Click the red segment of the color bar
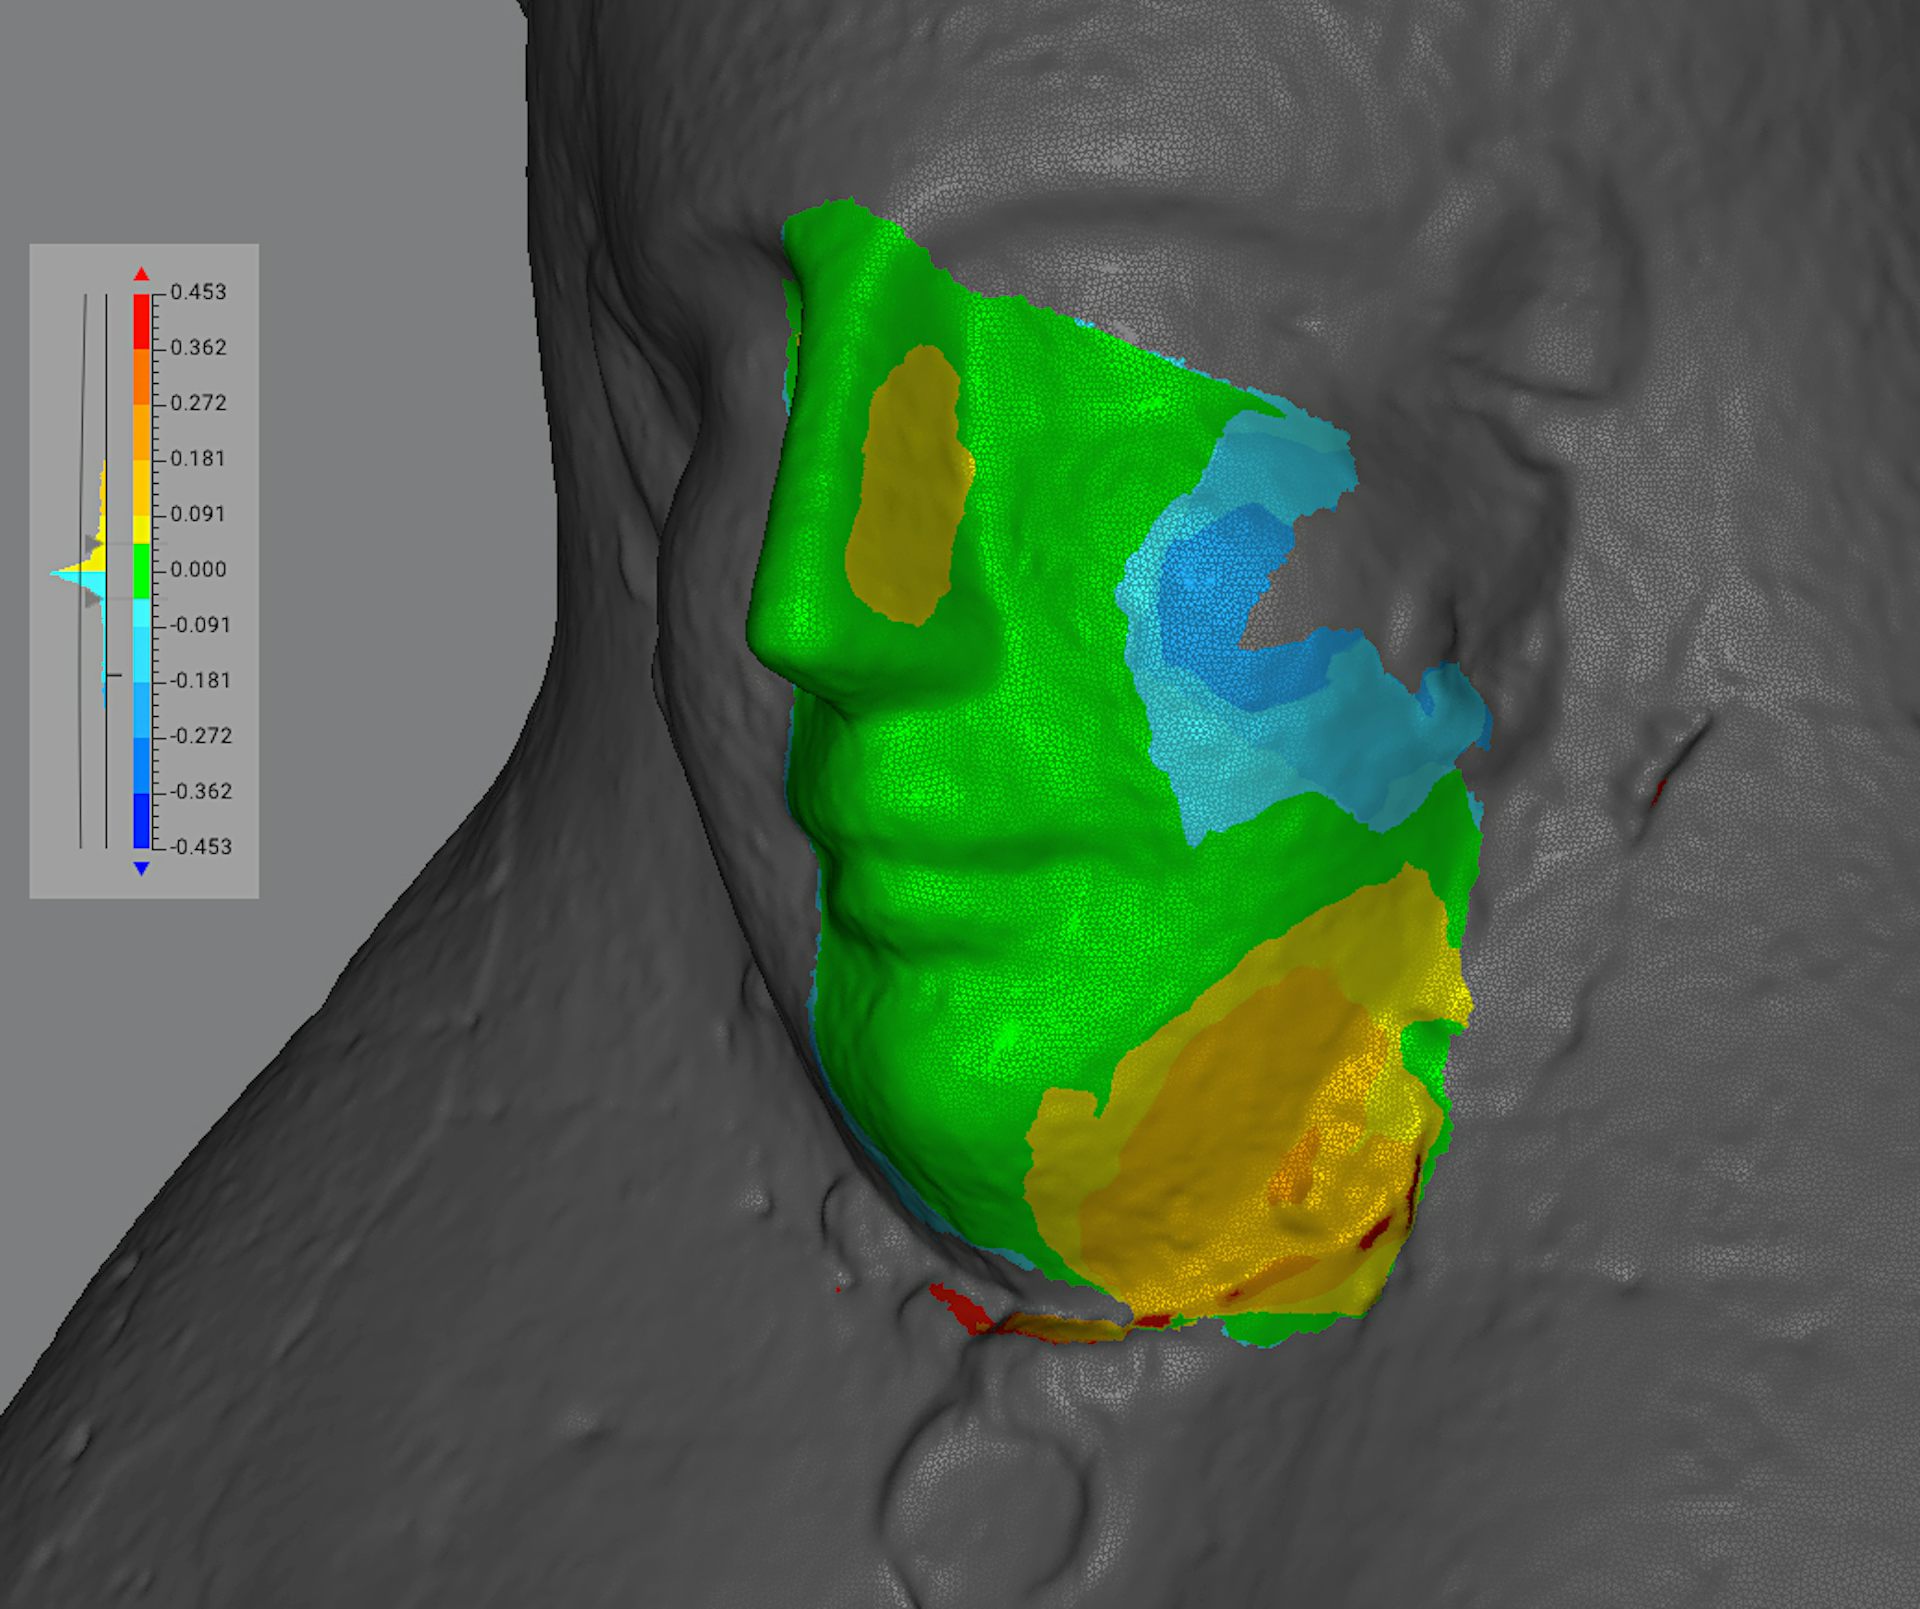The height and width of the screenshot is (1609, 1920). coord(142,320)
